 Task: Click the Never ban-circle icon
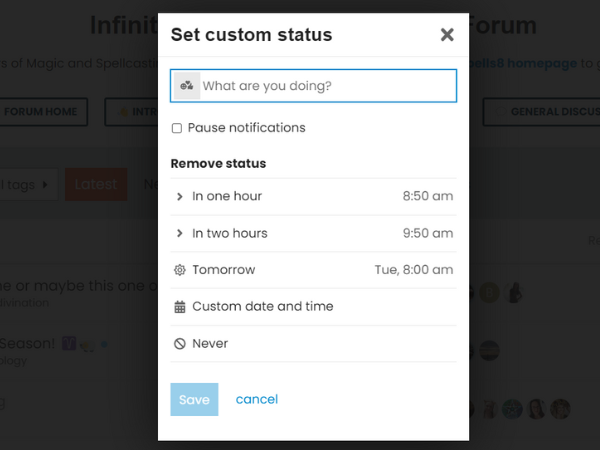(180, 344)
